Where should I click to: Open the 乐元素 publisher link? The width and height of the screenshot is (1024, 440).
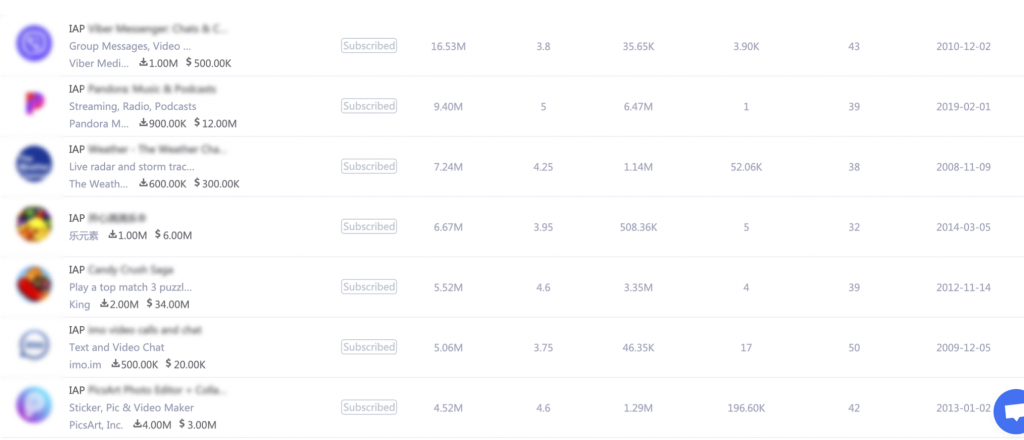click(84, 236)
